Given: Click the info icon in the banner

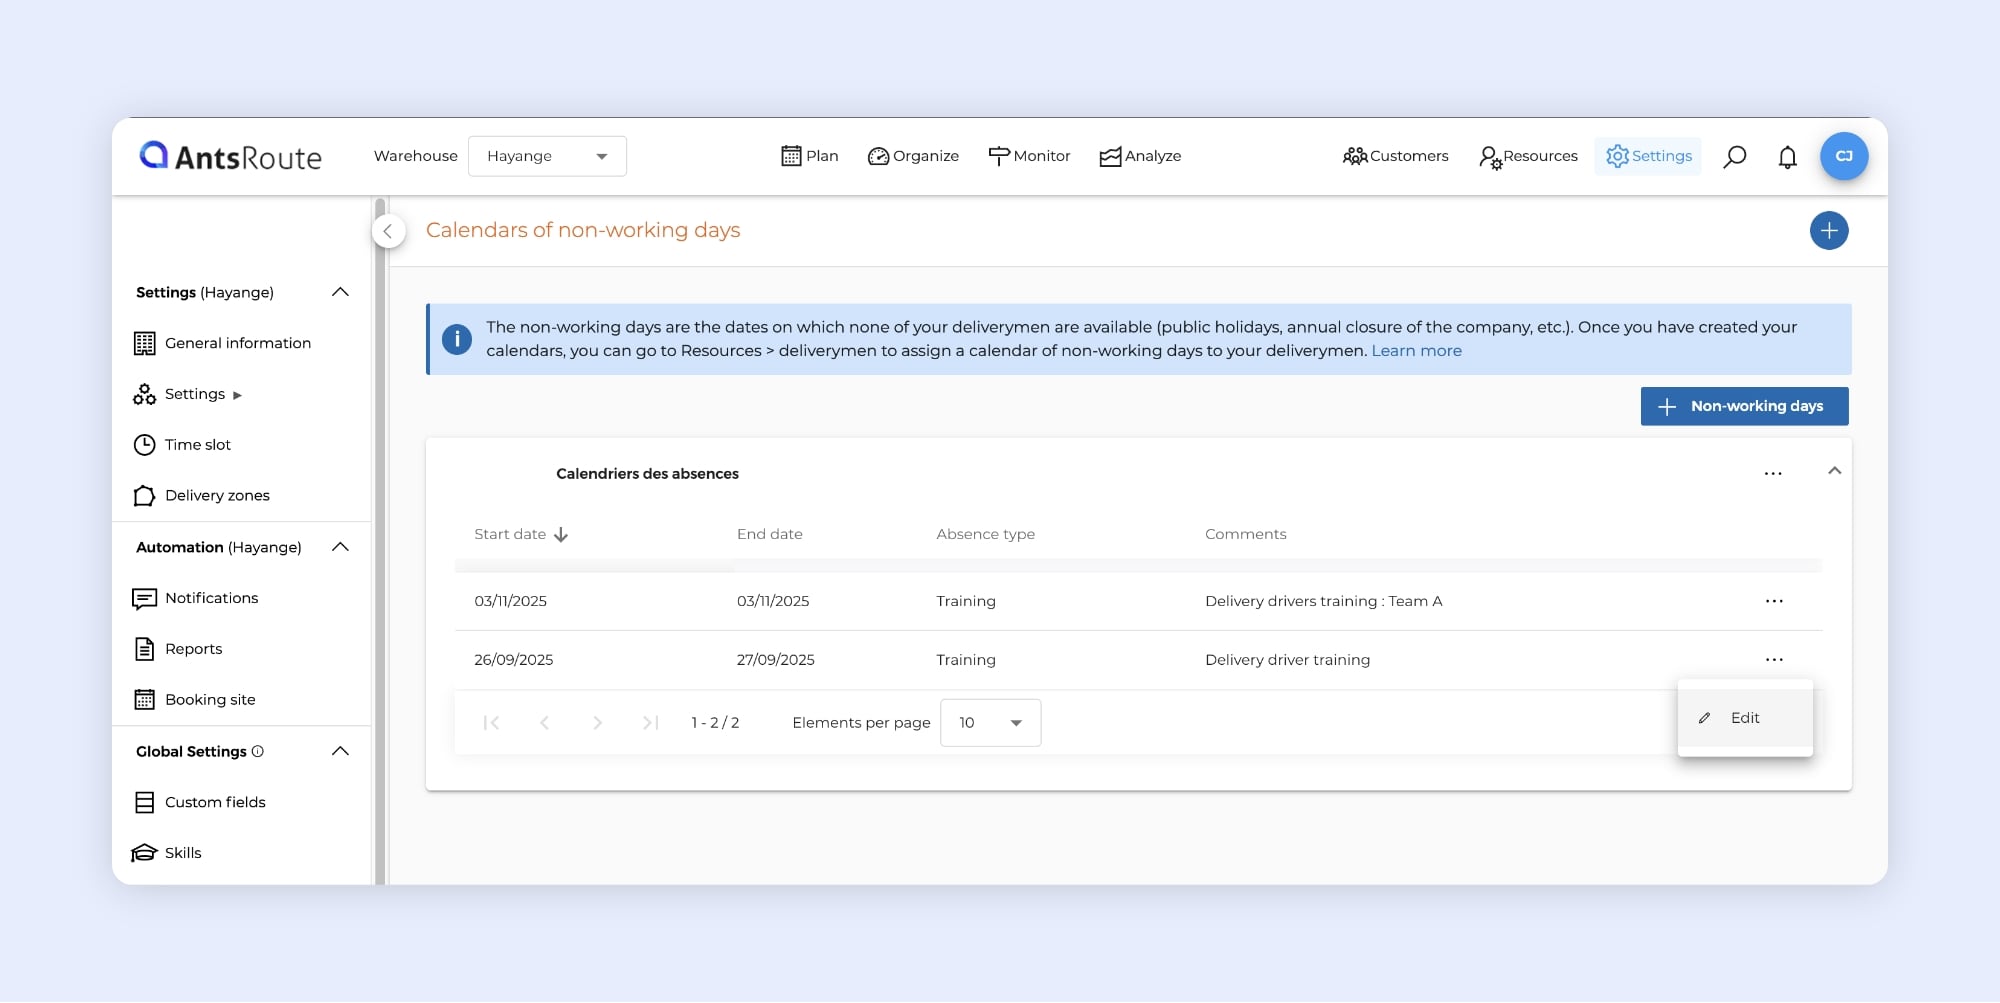Looking at the screenshot, I should click(x=457, y=339).
